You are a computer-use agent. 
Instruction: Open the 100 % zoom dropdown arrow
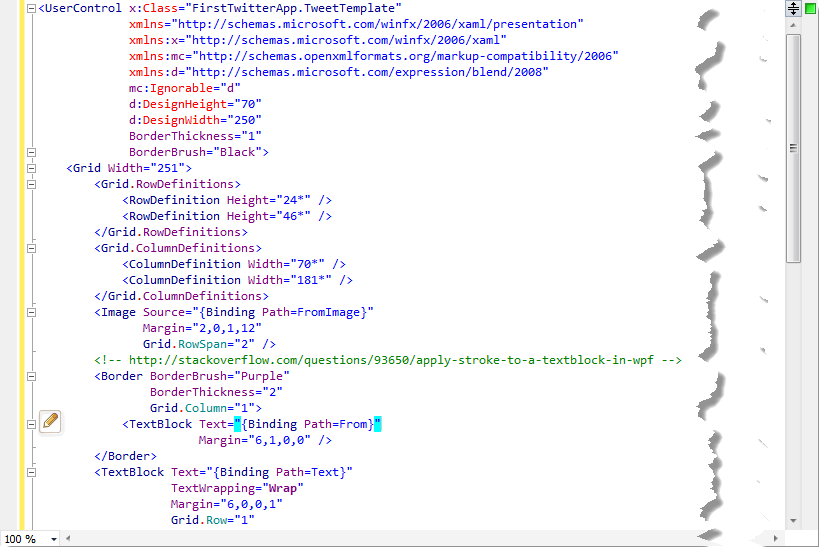(x=54, y=539)
